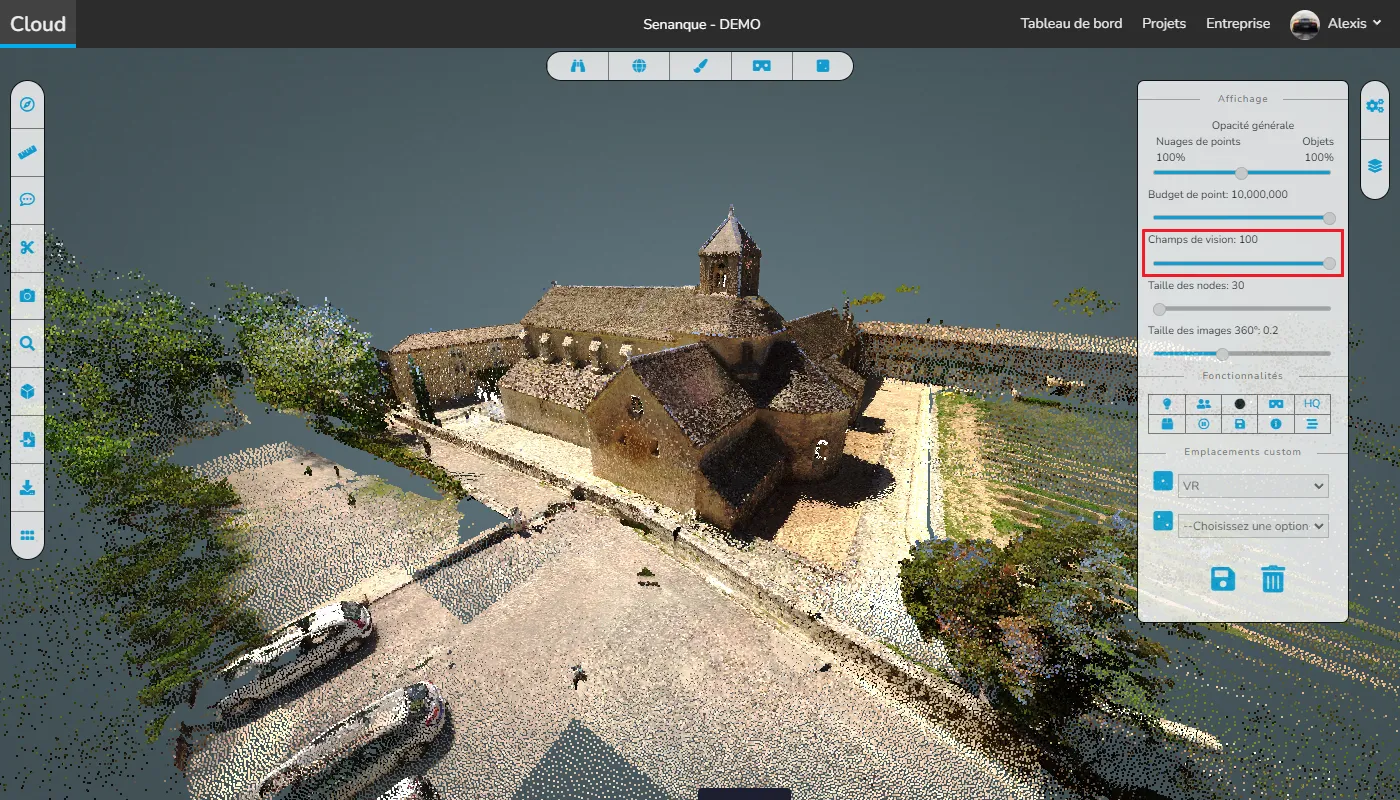This screenshot has height=800, width=1400.
Task: Toggle the black circle function
Action: click(x=1240, y=404)
